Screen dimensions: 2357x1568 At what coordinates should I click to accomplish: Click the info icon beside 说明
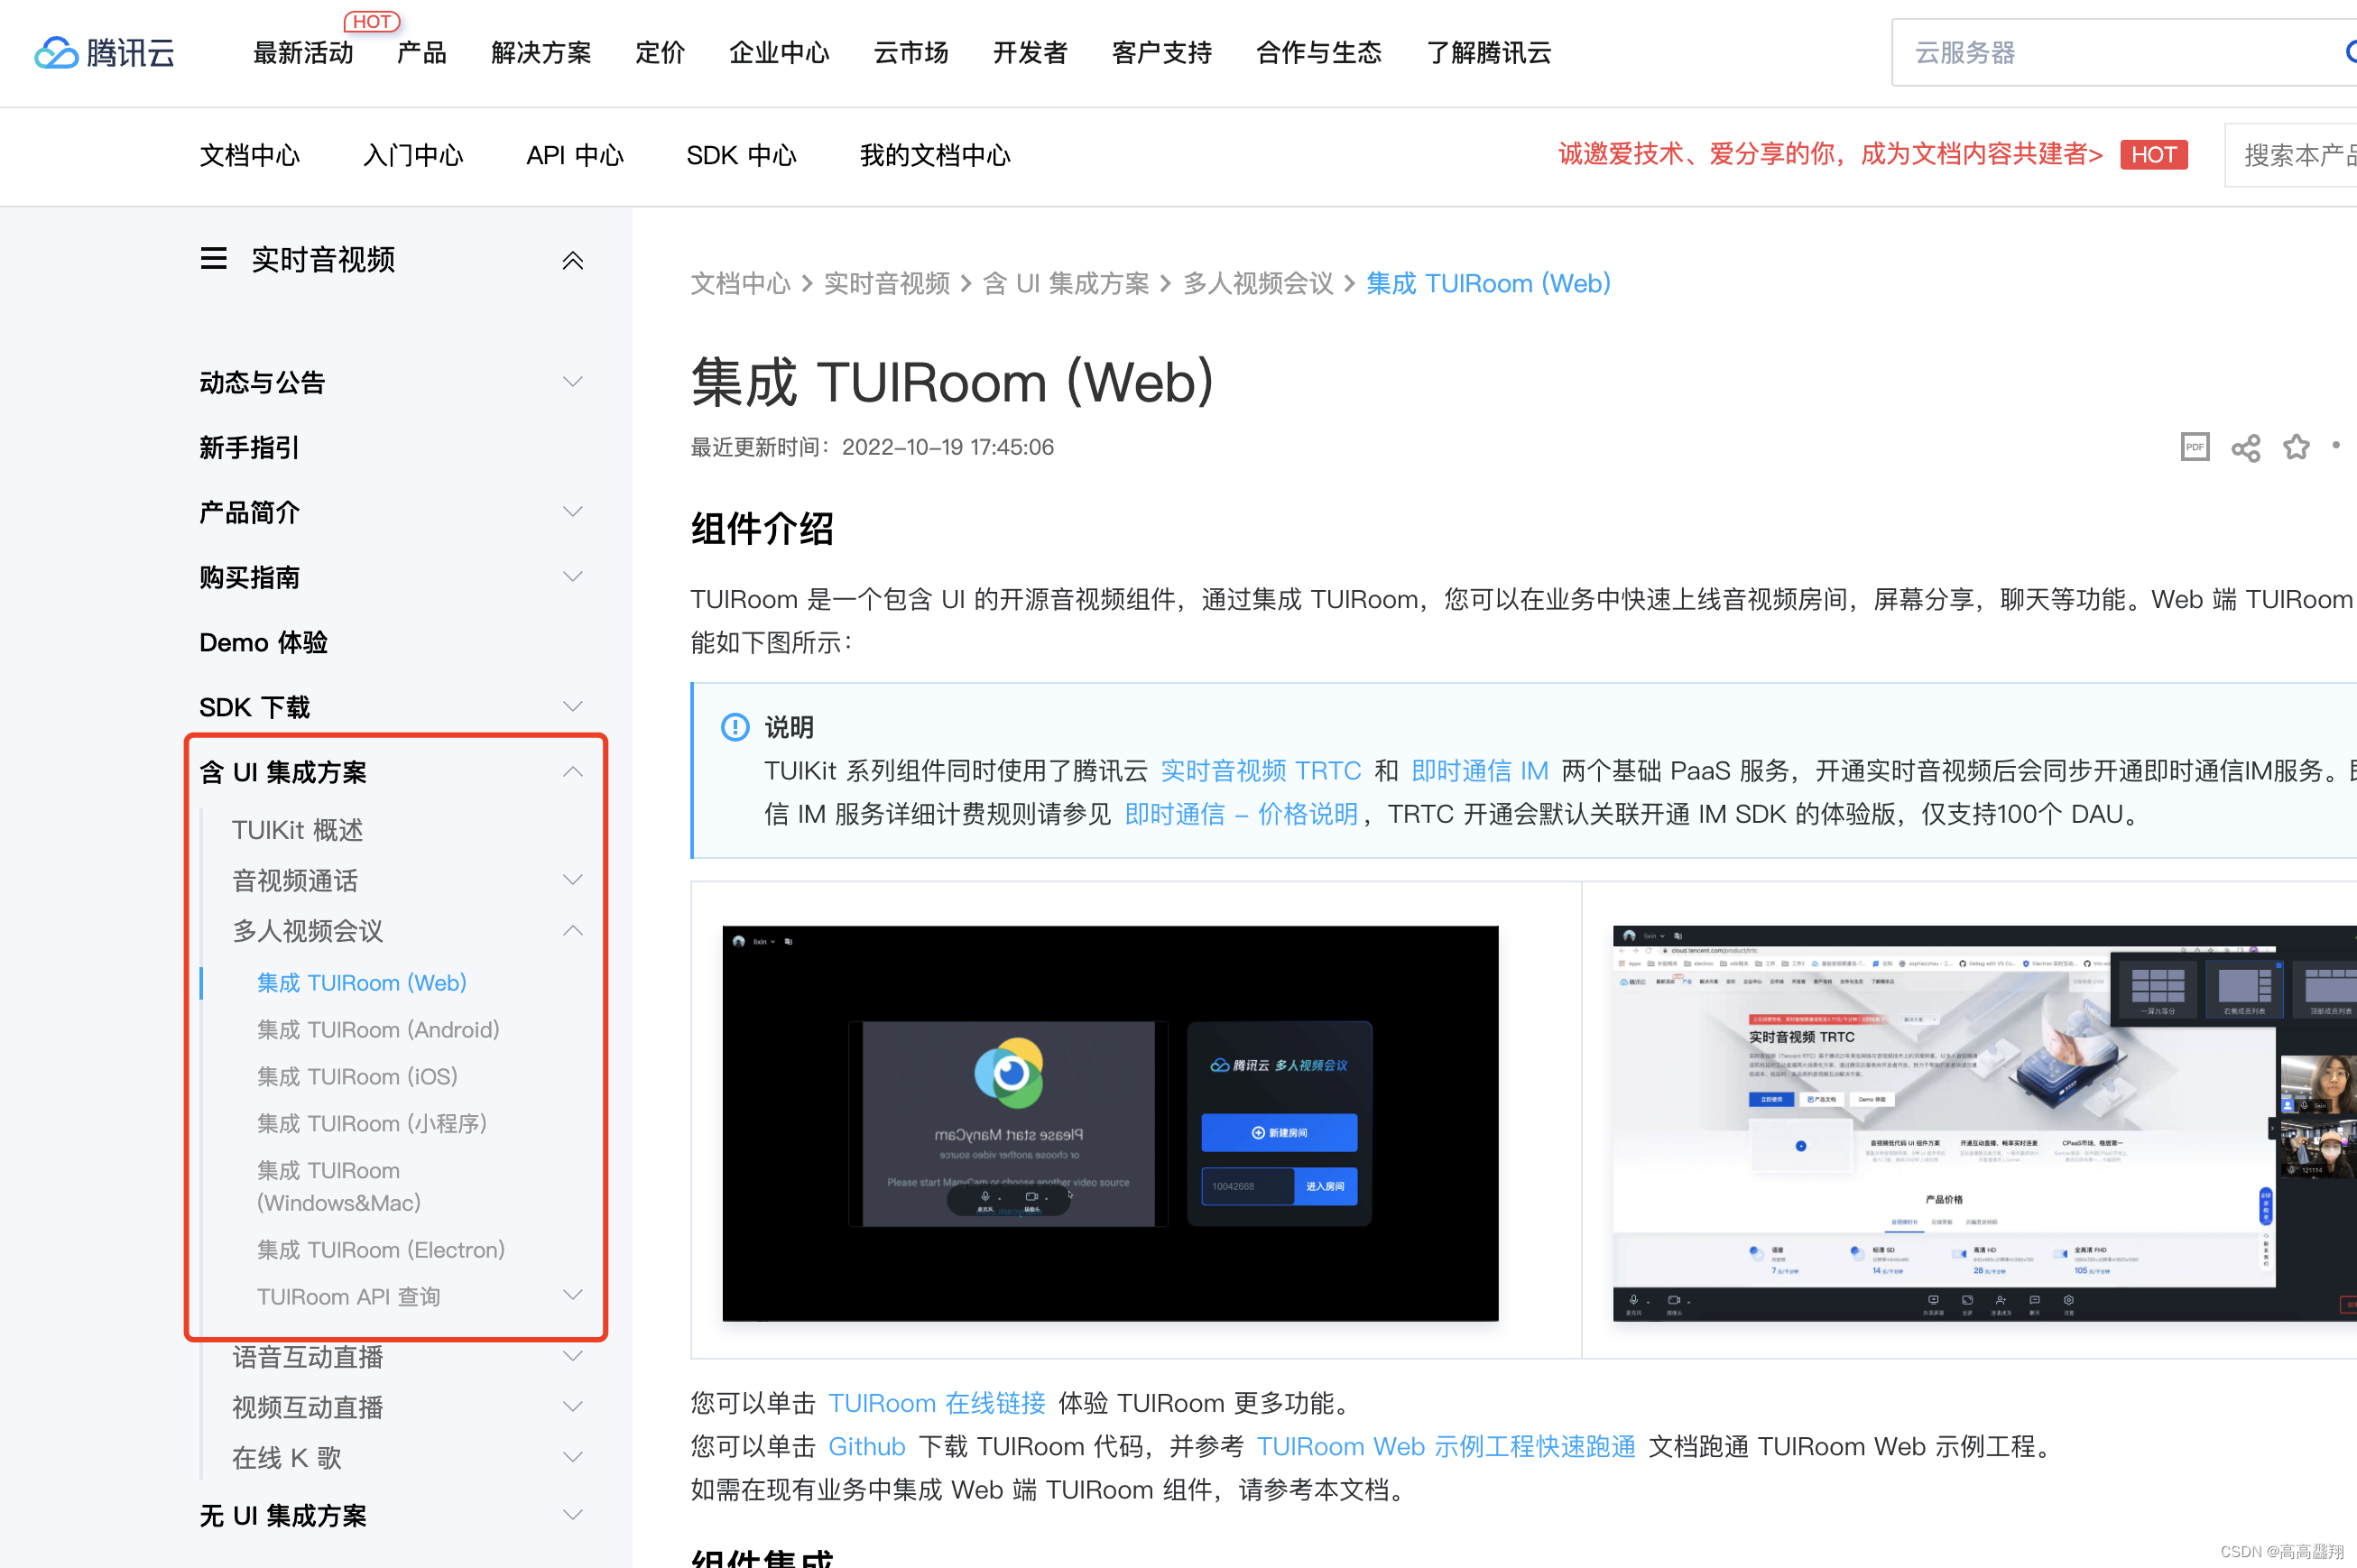(x=735, y=727)
